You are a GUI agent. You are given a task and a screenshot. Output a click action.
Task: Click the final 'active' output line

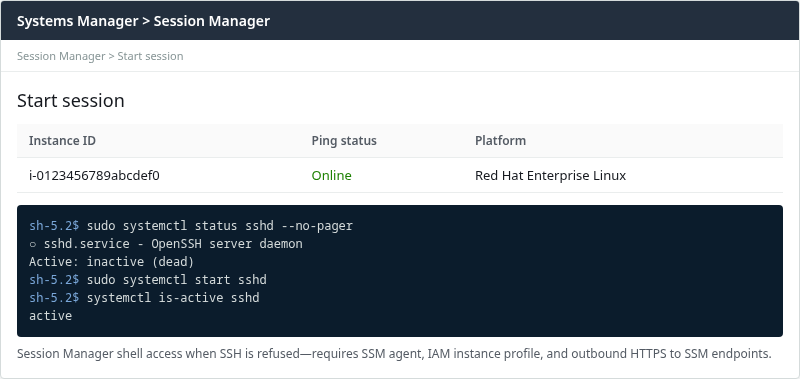coord(51,316)
